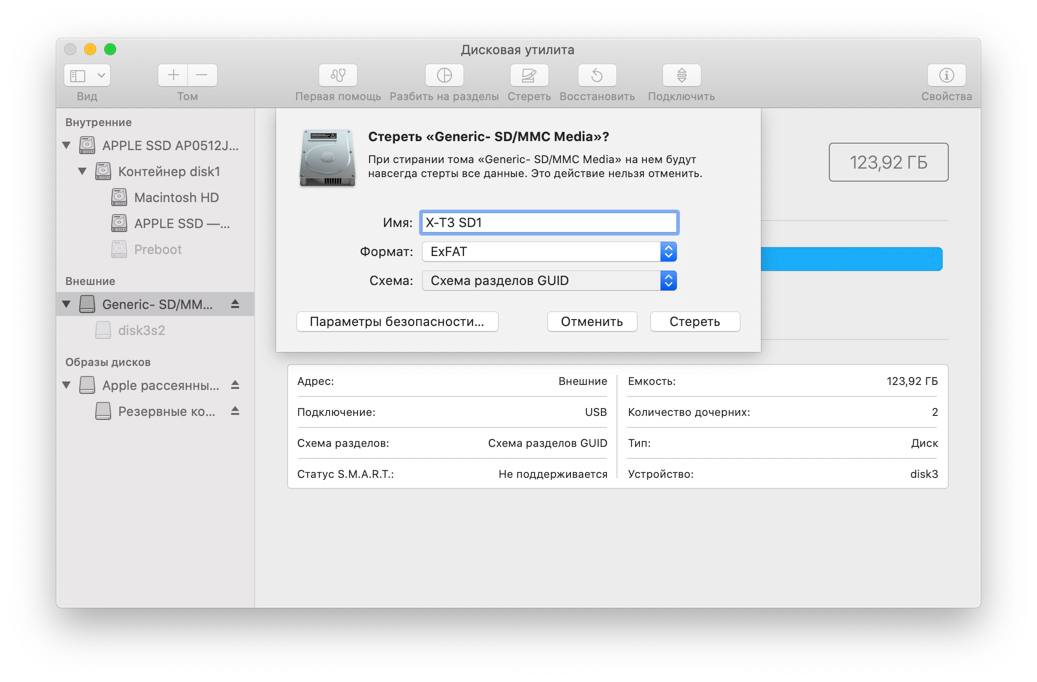Image resolution: width=1037 pixels, height=682 pixels.
Task: Eject Generic- SD/MMC disk
Action: coord(235,304)
